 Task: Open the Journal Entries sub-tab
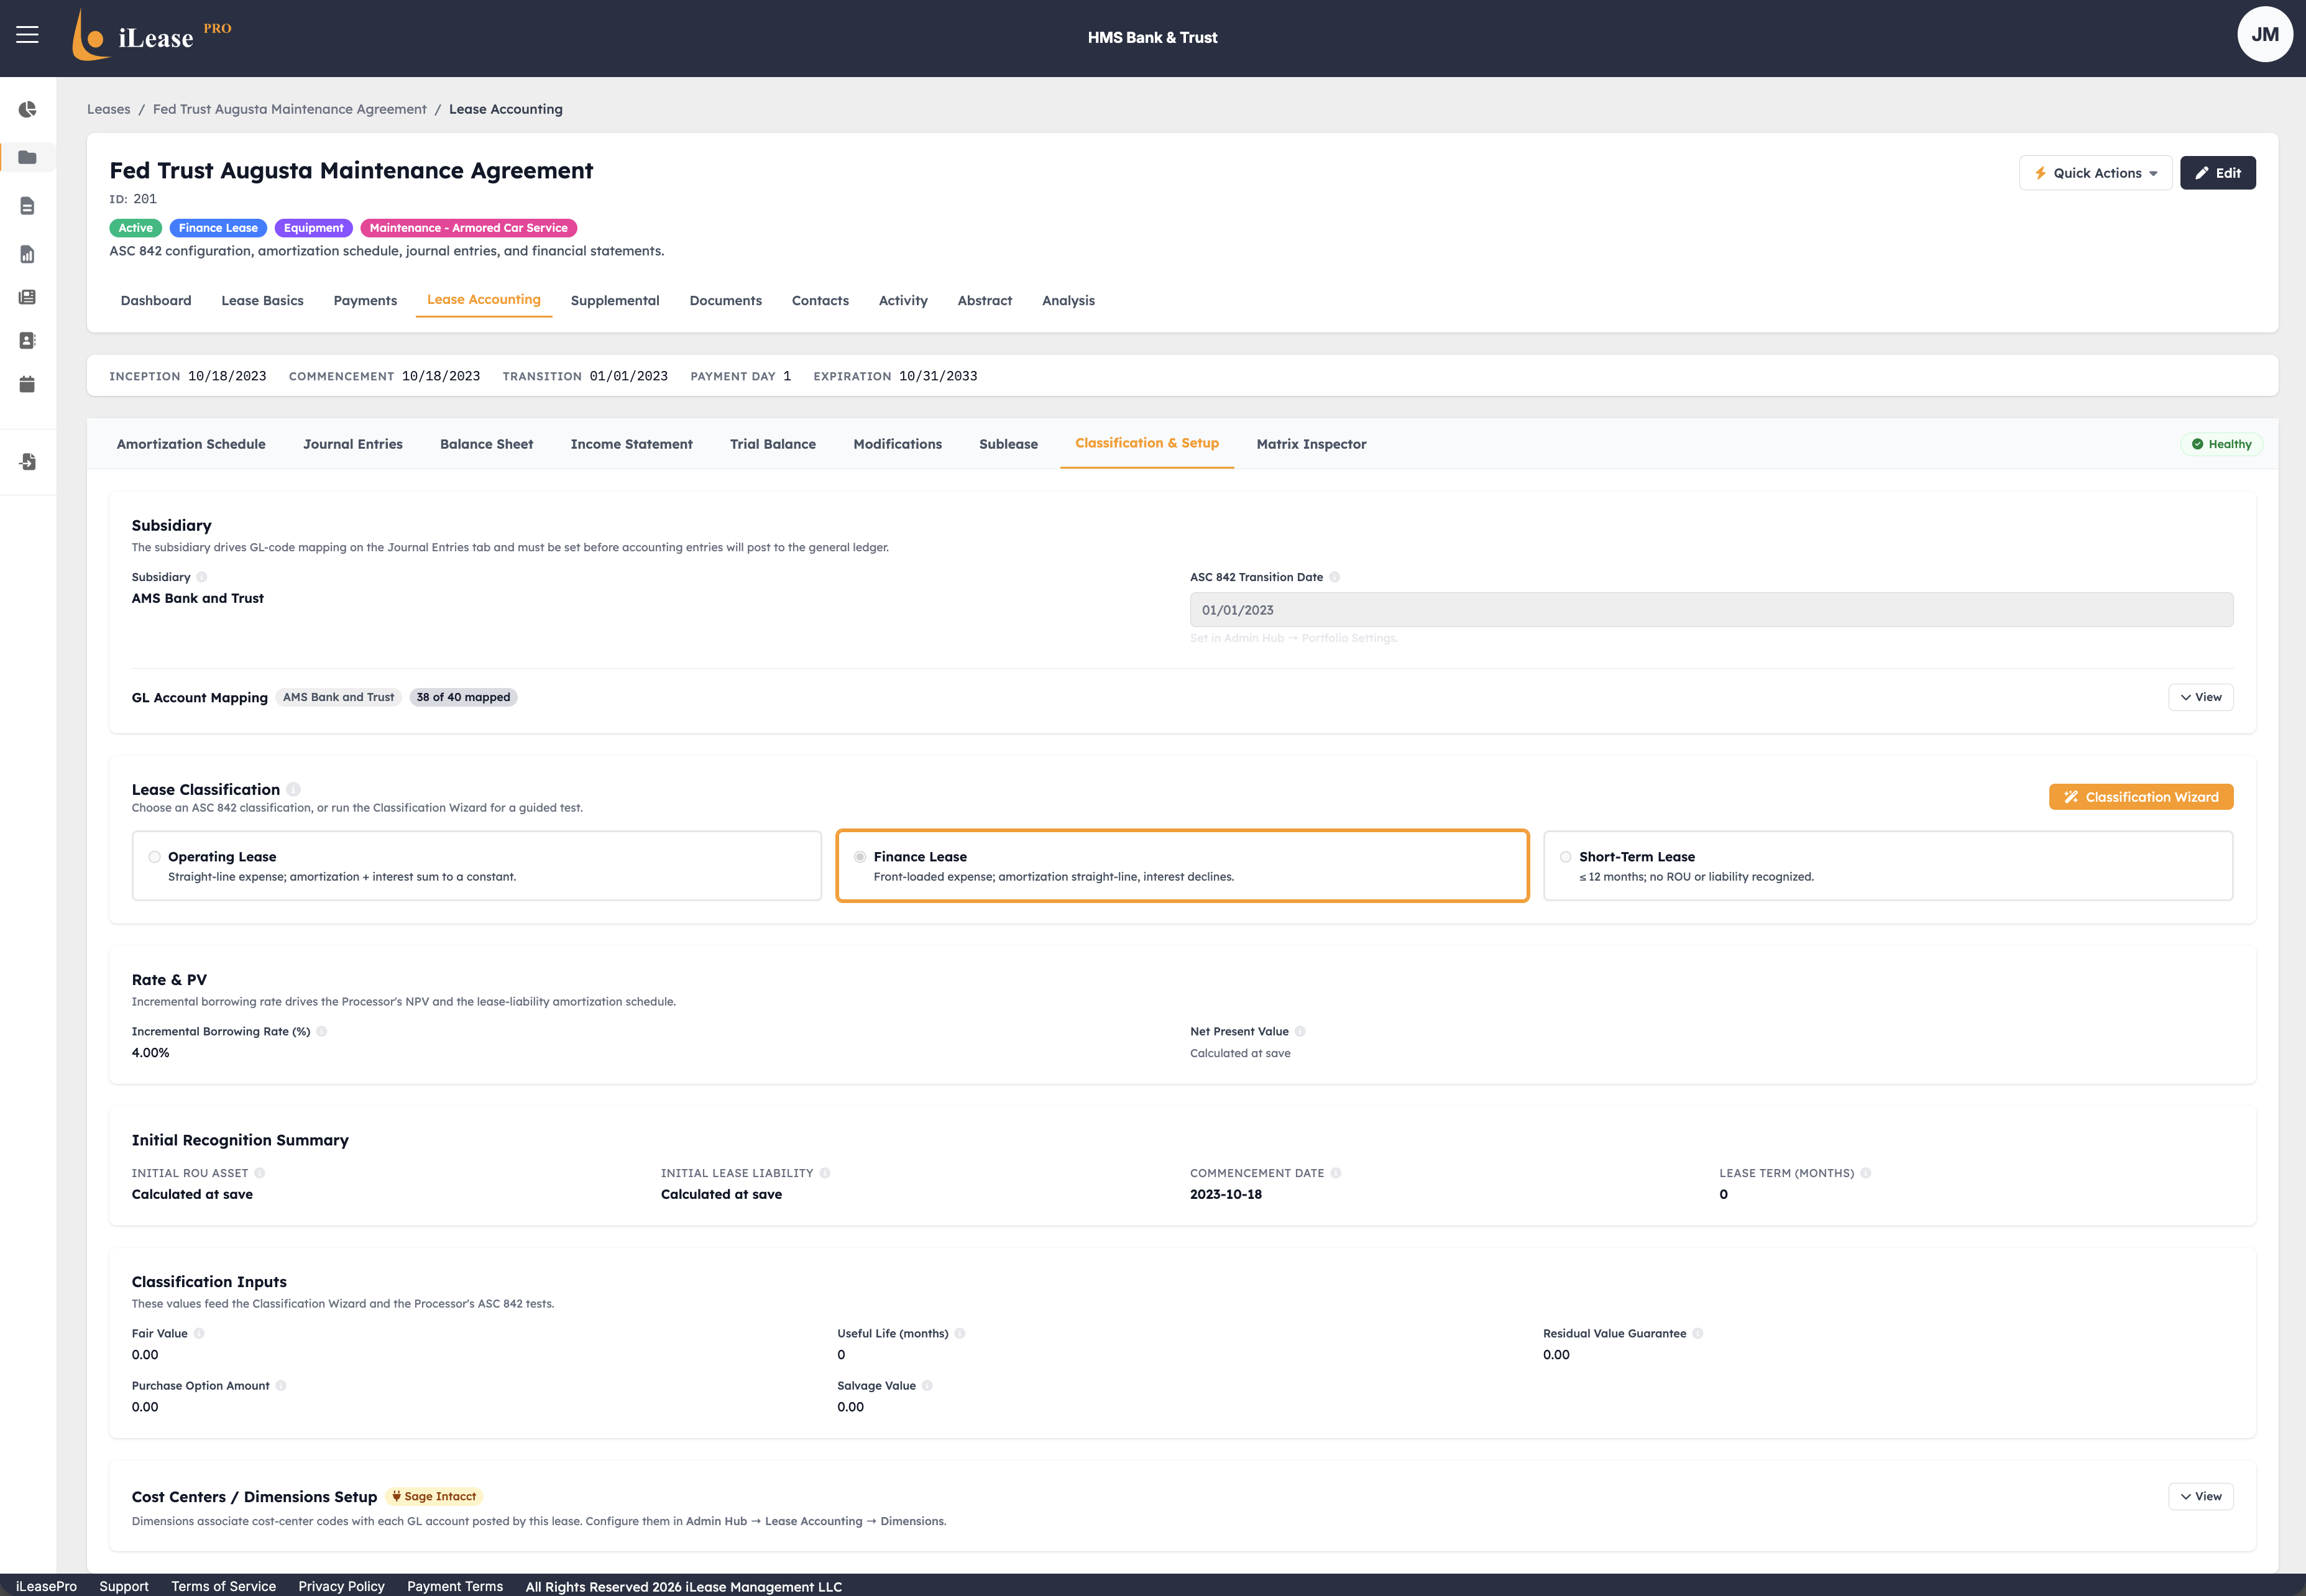click(353, 444)
